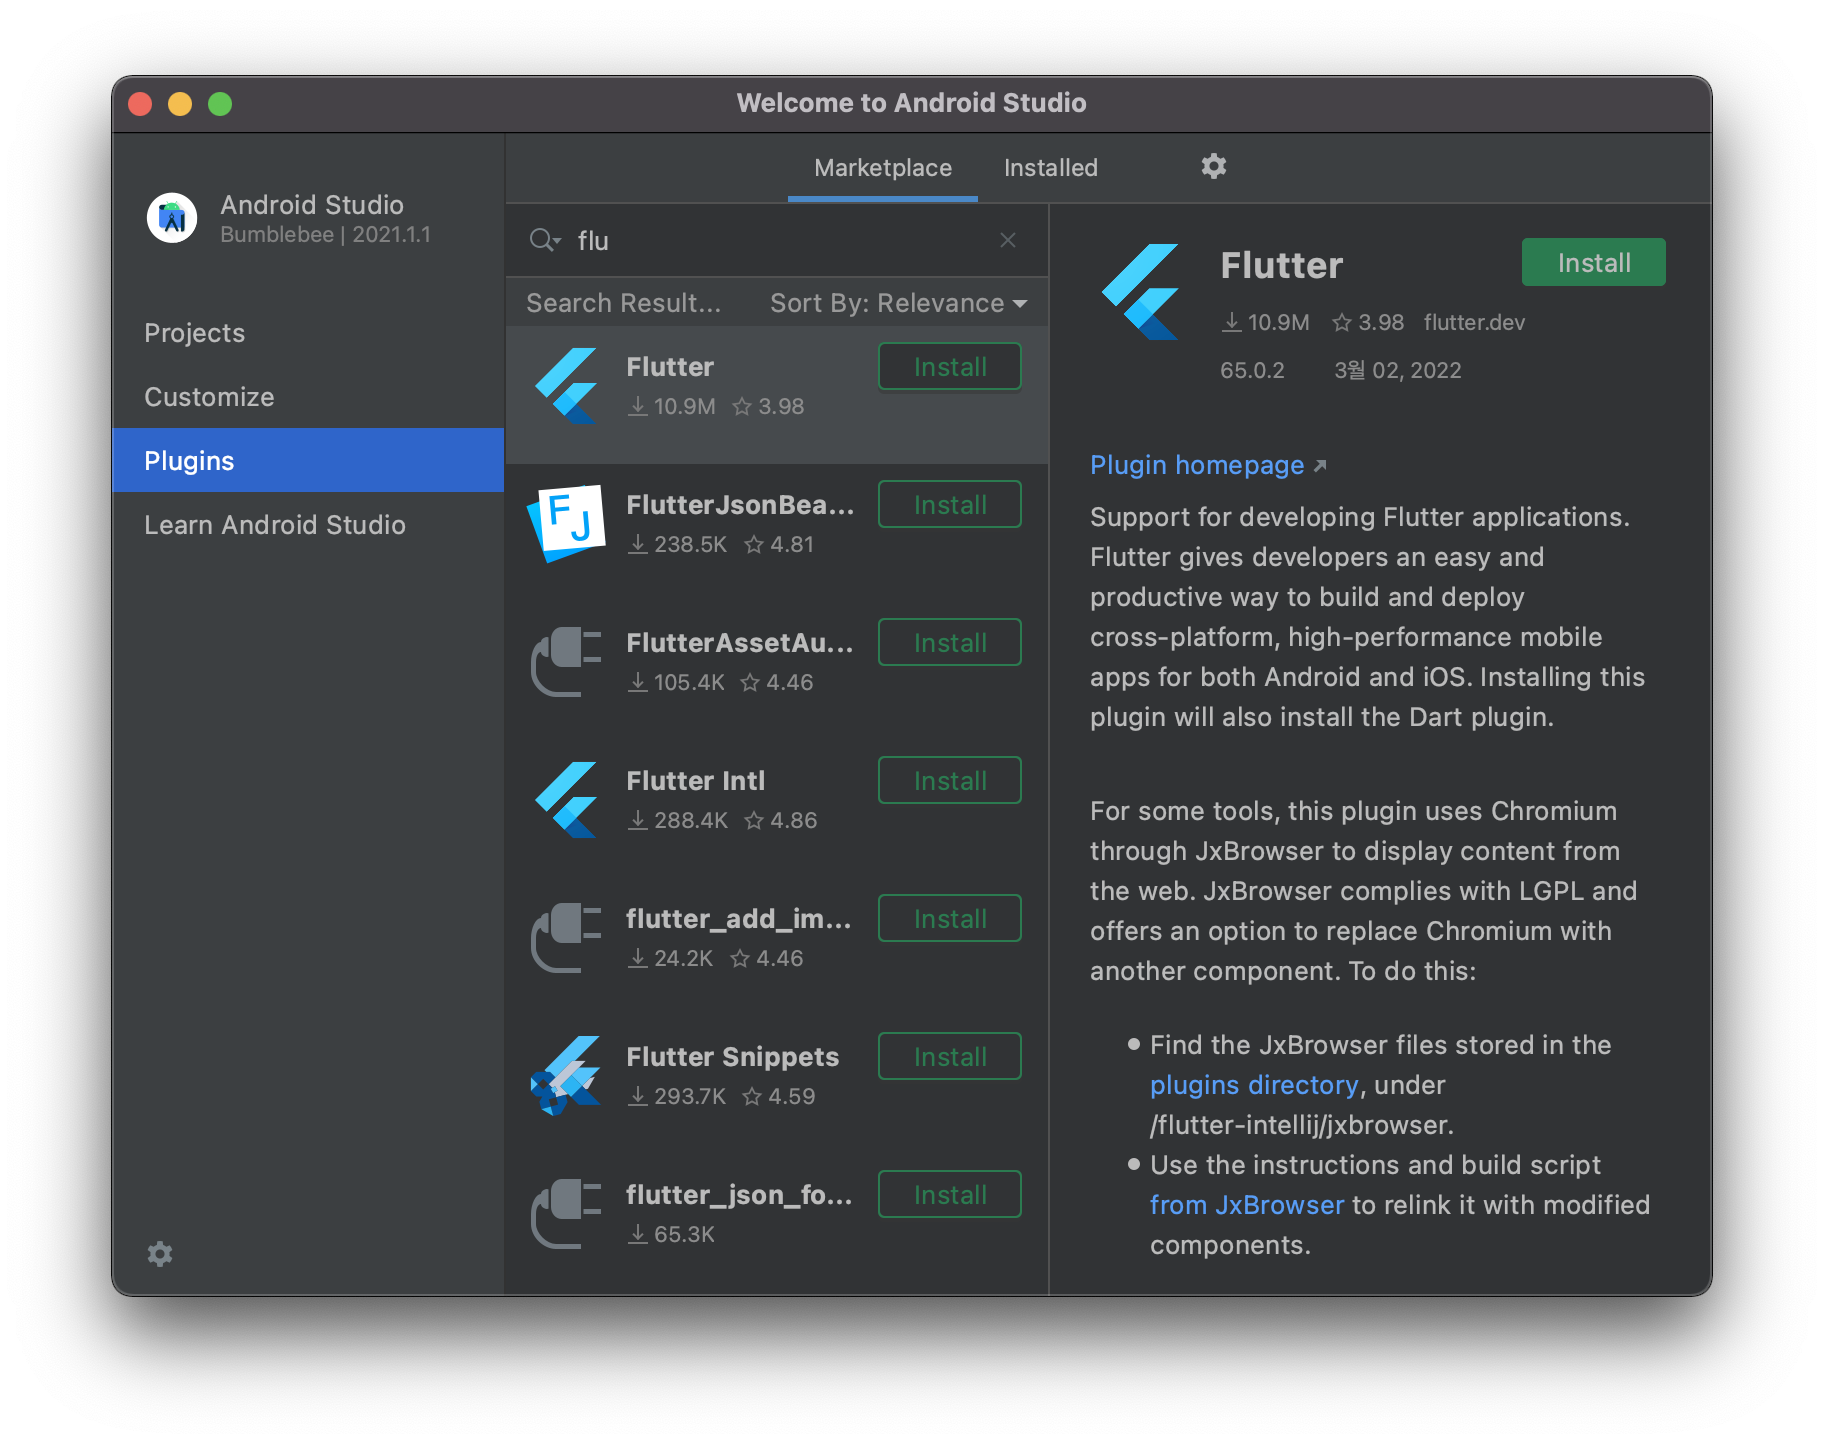
Task: Open the Plugin homepage link
Action: click(1197, 465)
